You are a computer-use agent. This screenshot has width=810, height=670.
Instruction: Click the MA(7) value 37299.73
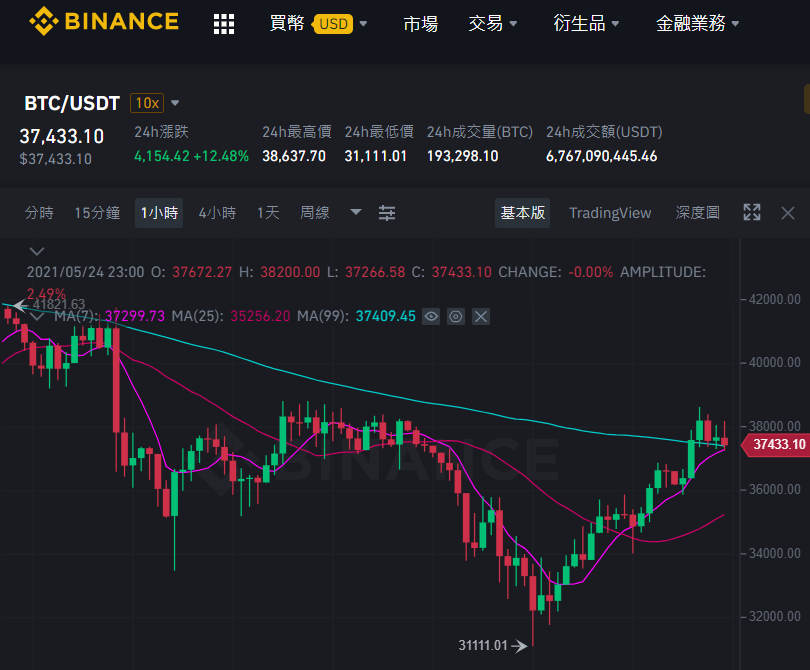click(135, 316)
